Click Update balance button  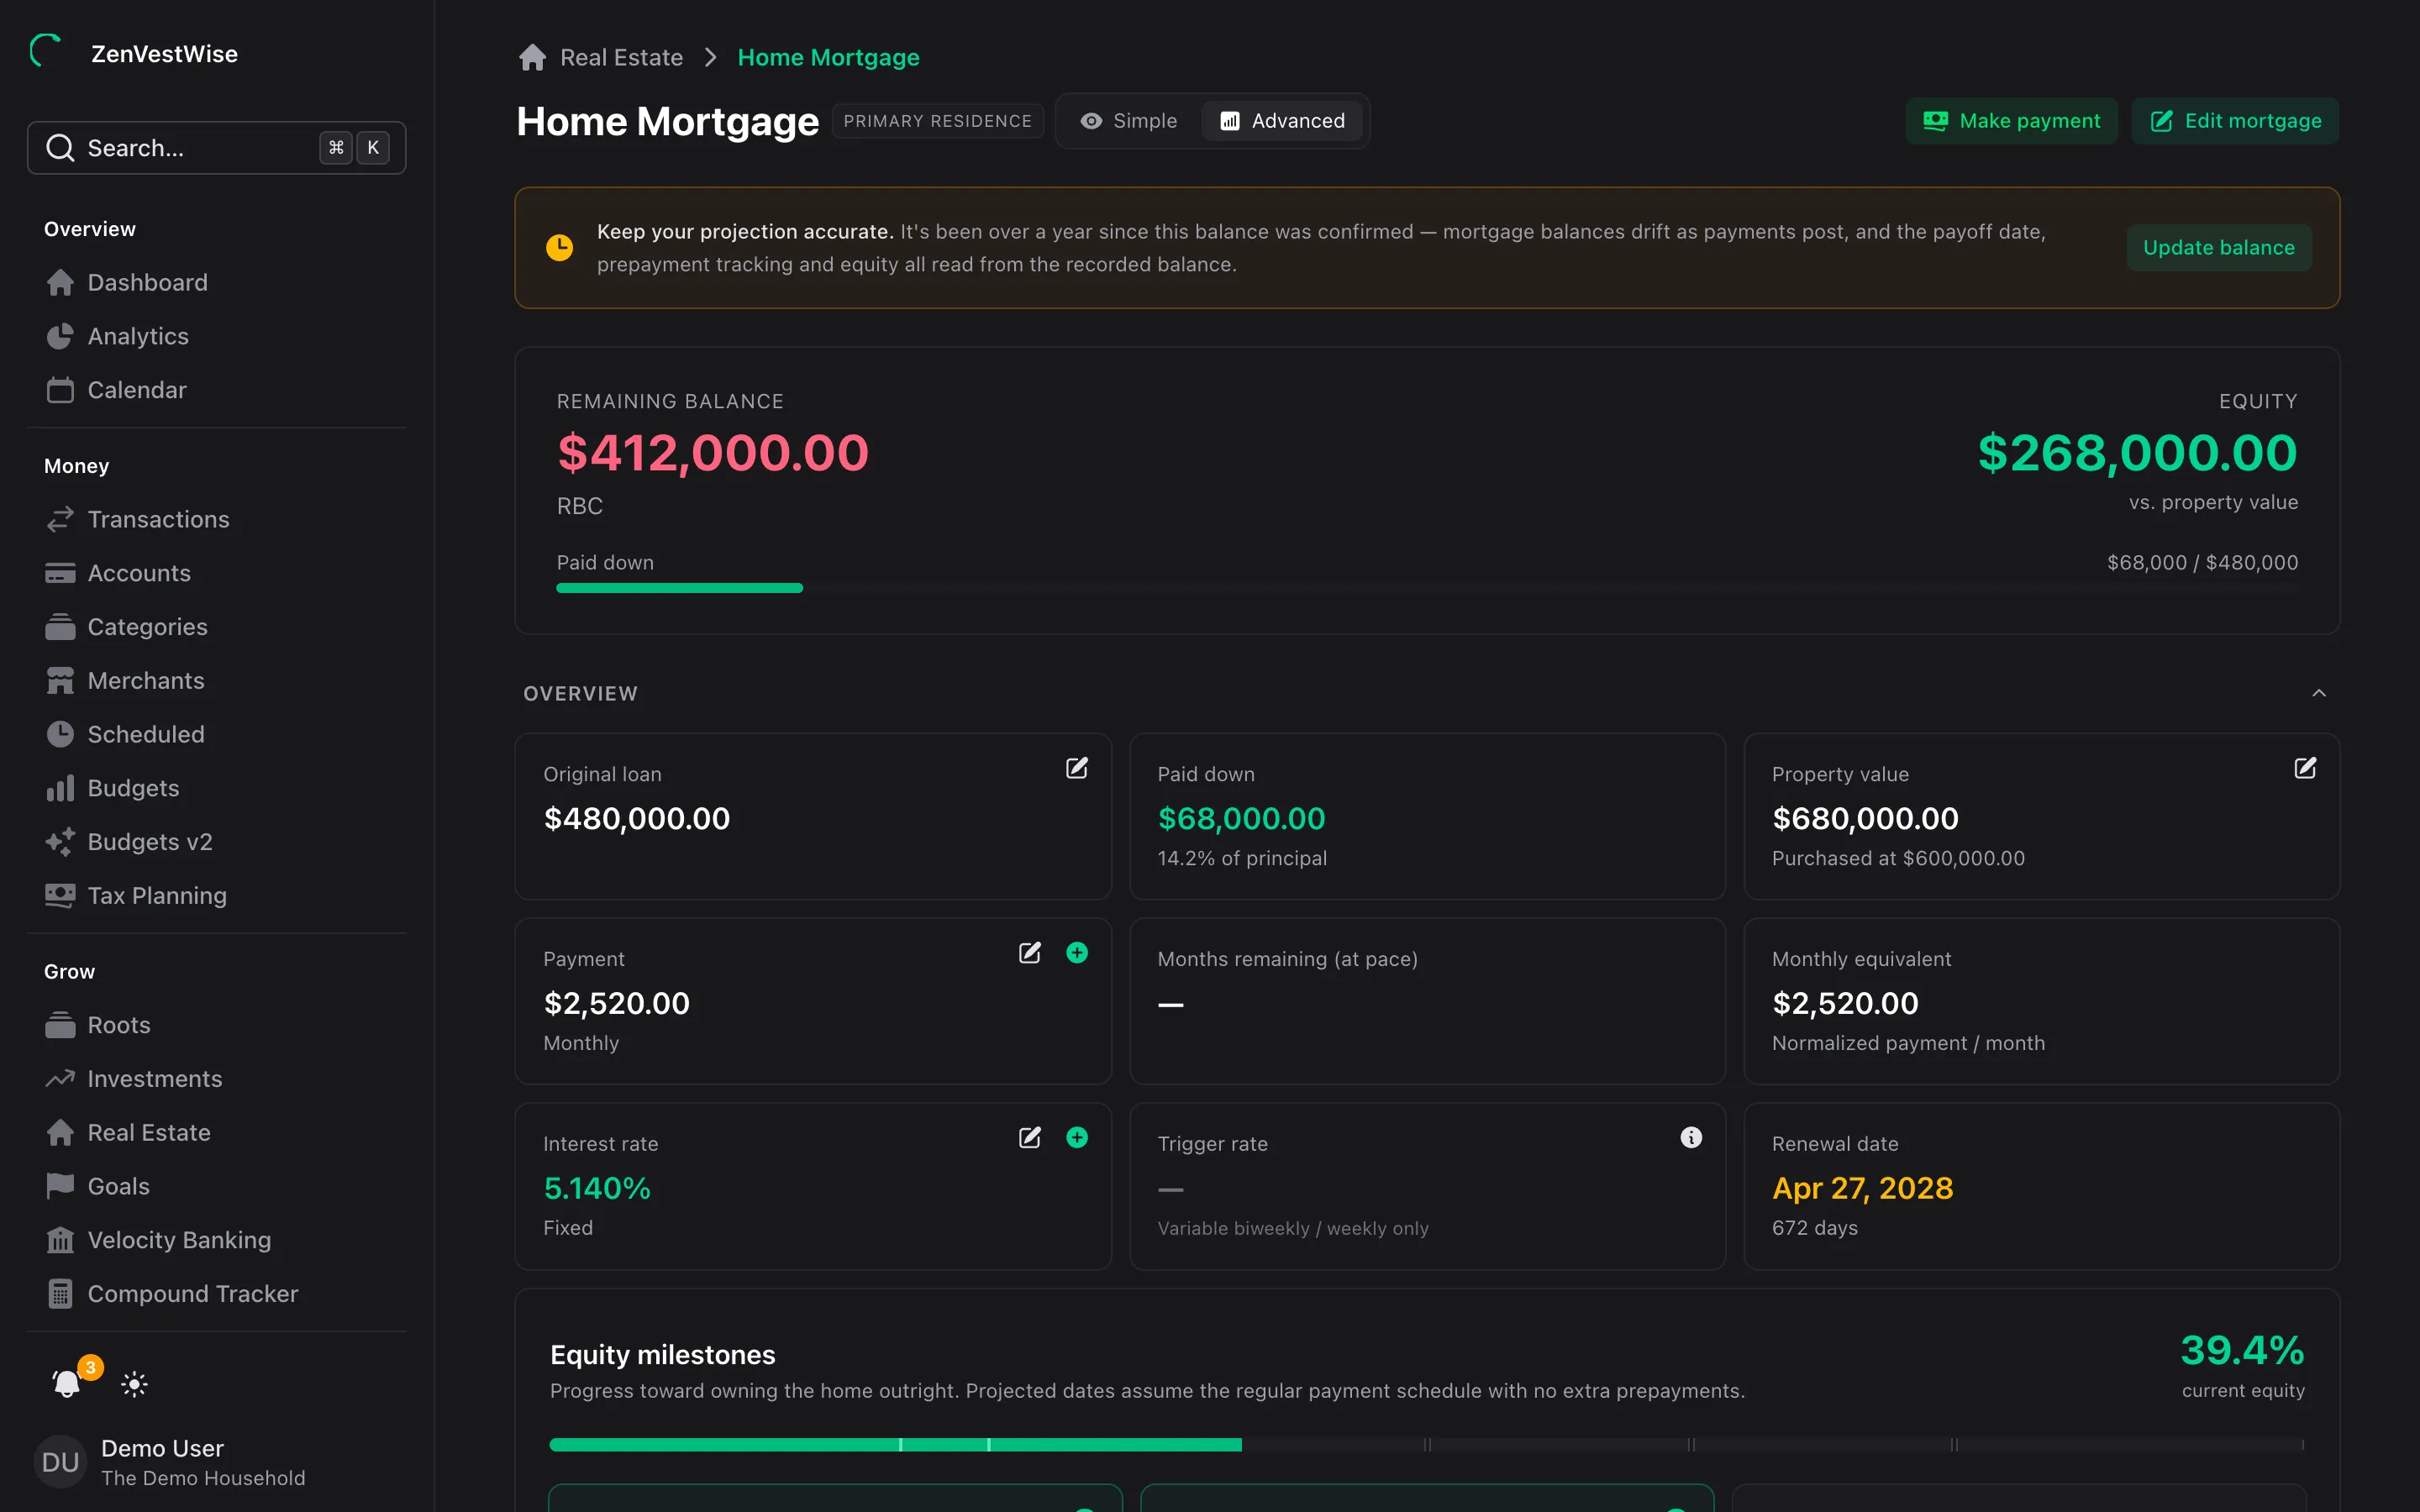click(x=2219, y=248)
